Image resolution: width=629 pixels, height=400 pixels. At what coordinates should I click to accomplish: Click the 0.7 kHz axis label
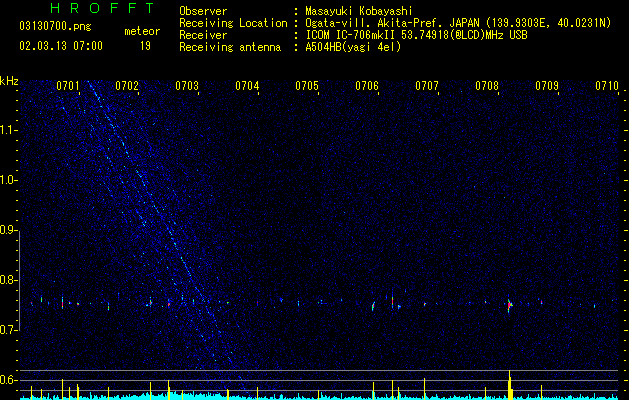pos(8,330)
